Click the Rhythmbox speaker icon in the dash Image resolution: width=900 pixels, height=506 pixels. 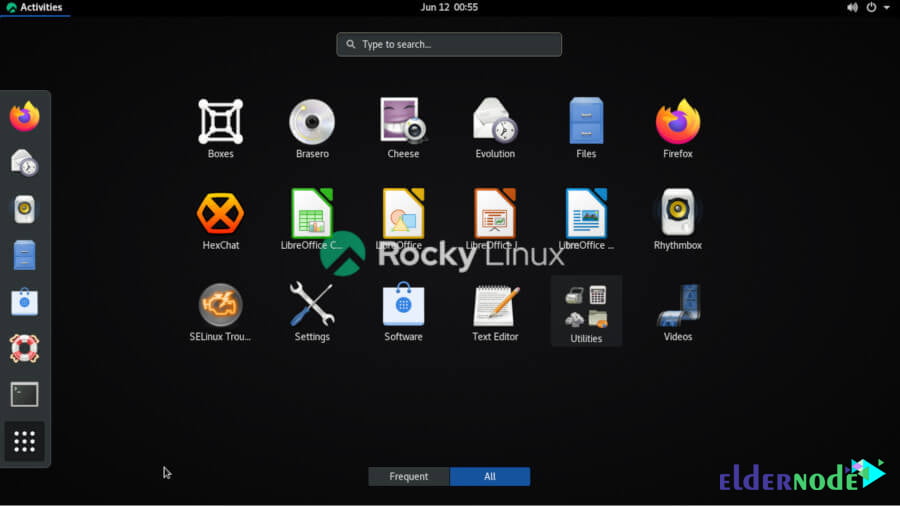pyautogui.click(x=24, y=209)
